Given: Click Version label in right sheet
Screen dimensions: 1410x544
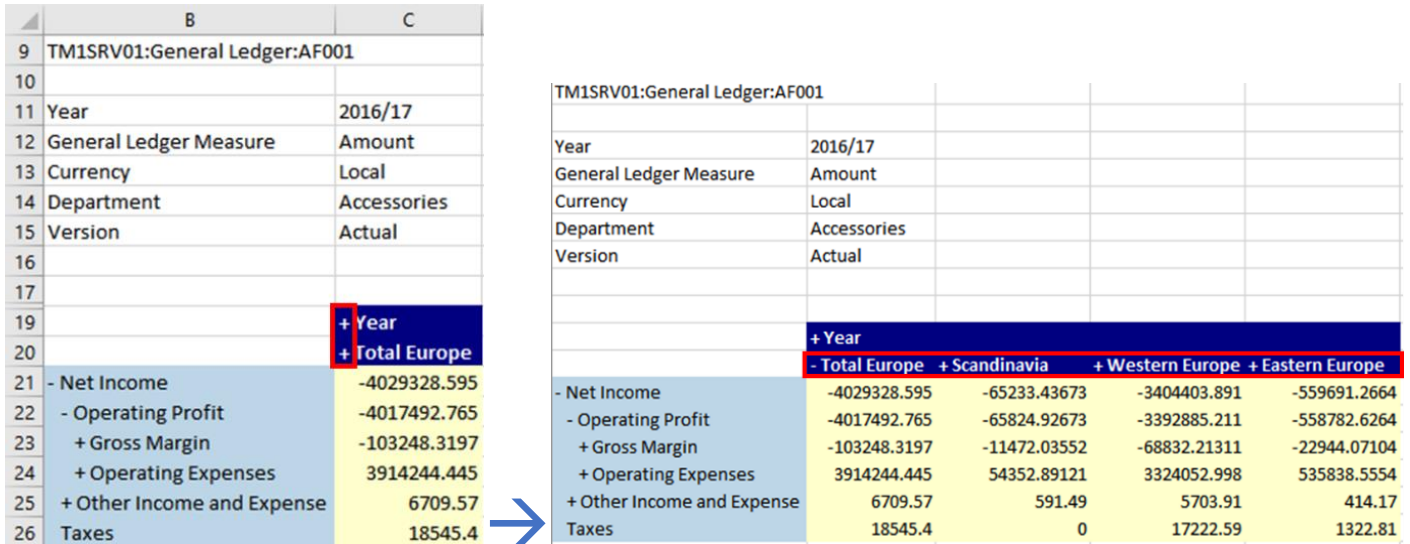Looking at the screenshot, I should click(x=586, y=255).
